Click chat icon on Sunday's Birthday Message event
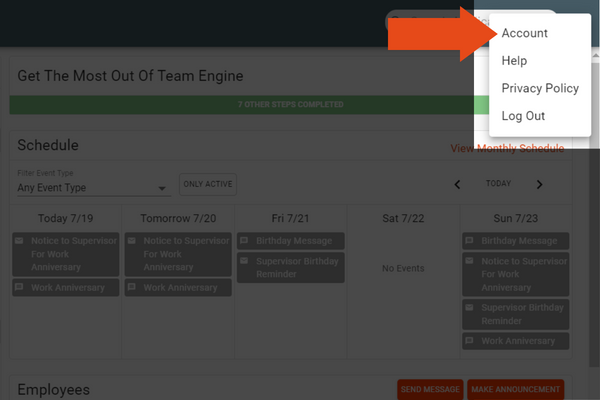 tap(469, 241)
